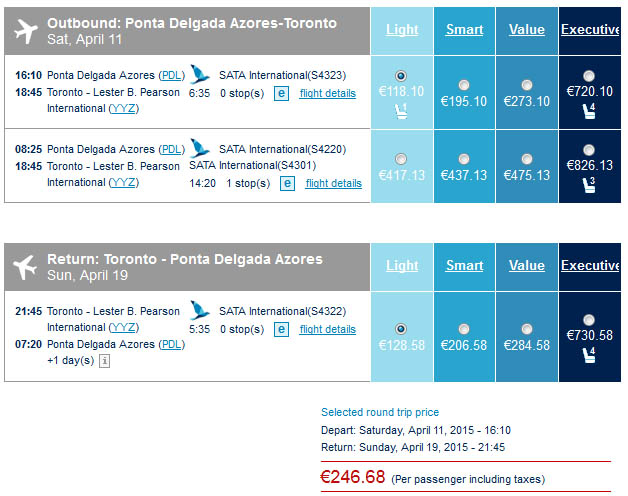Click the seat icon under €730.58 return Executive fare
The height and width of the screenshot is (496, 628).
(589, 355)
